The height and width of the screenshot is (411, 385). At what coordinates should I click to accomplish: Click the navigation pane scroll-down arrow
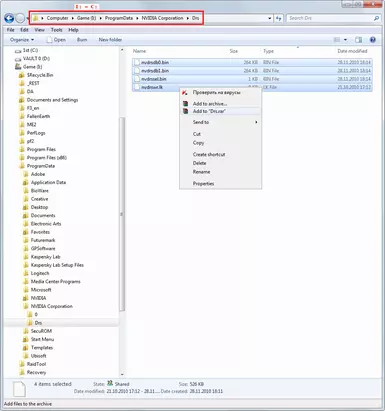[x=122, y=375]
